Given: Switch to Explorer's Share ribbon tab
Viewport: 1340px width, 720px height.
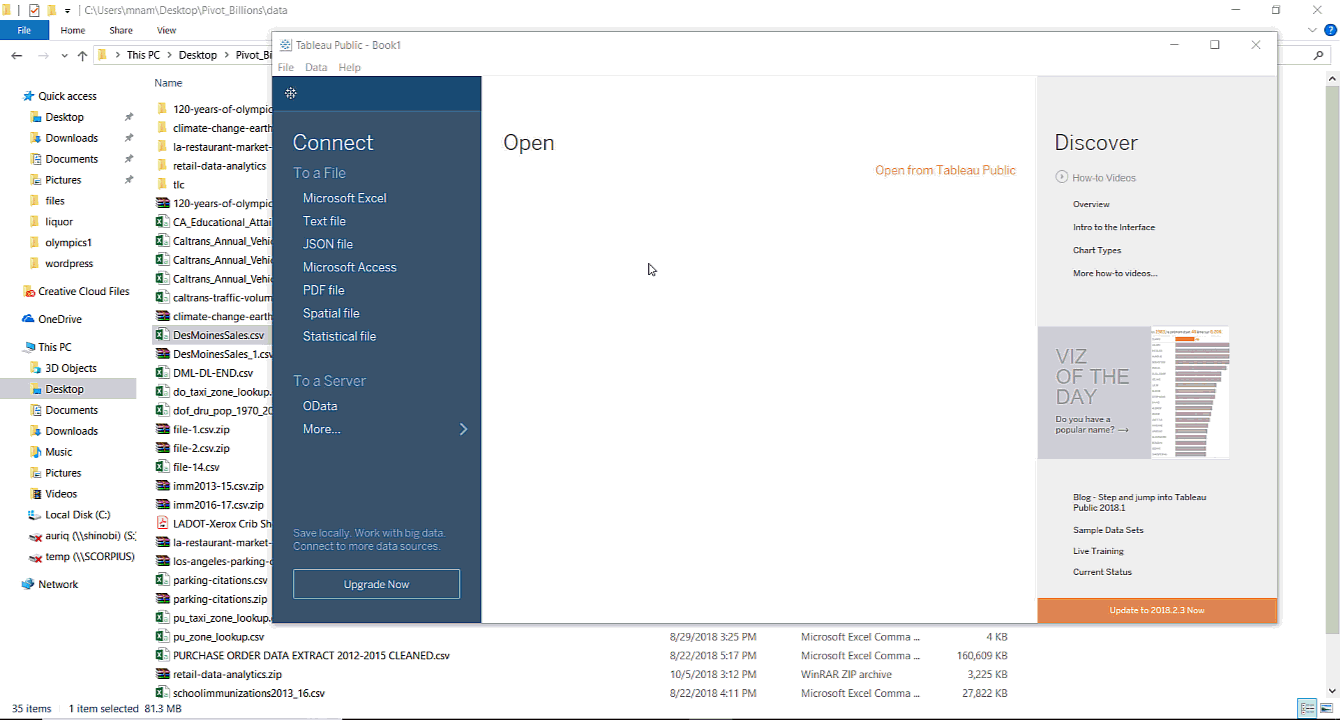Looking at the screenshot, I should pyautogui.click(x=121, y=30).
